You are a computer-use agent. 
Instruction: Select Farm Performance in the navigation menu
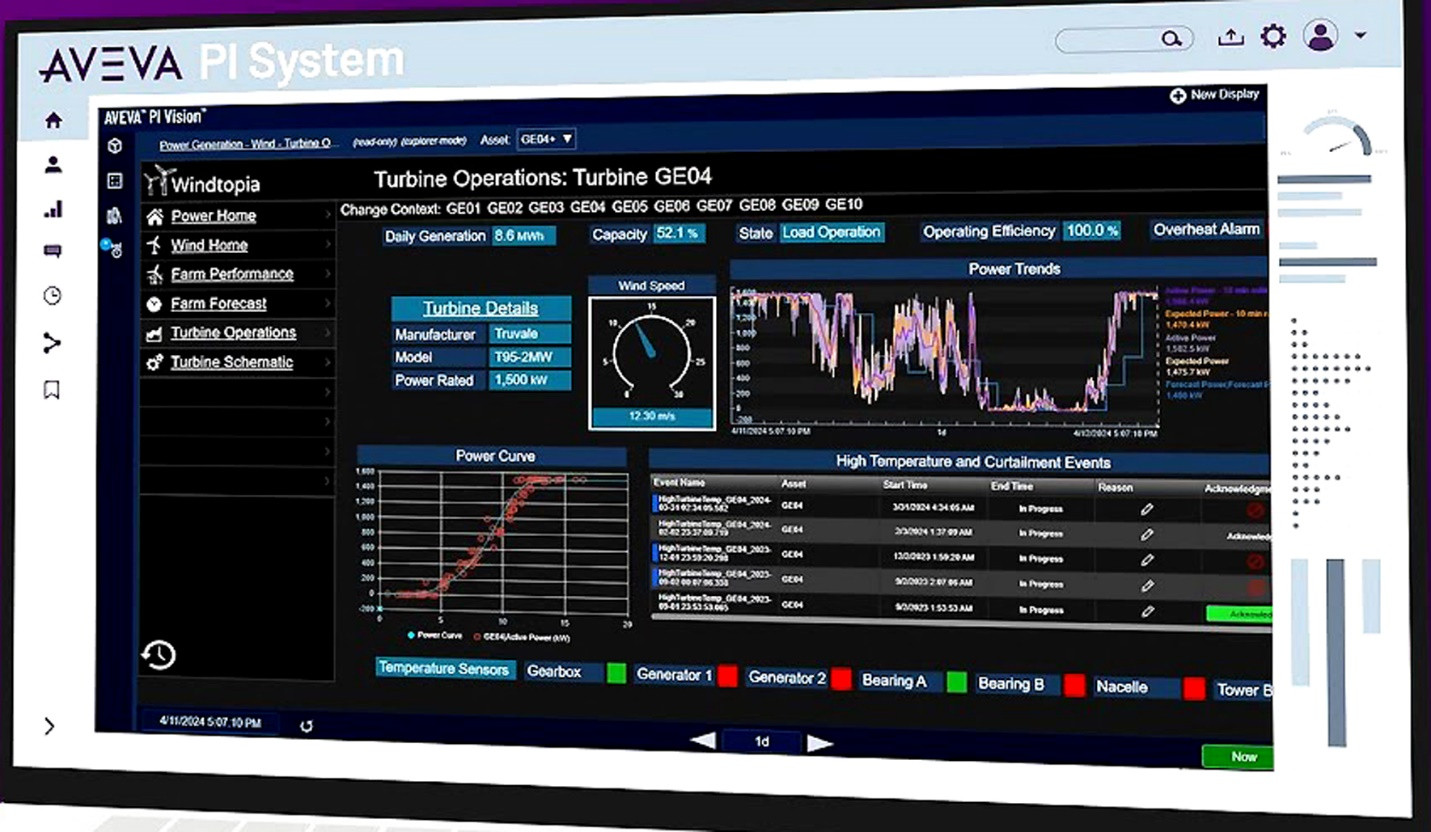(232, 274)
